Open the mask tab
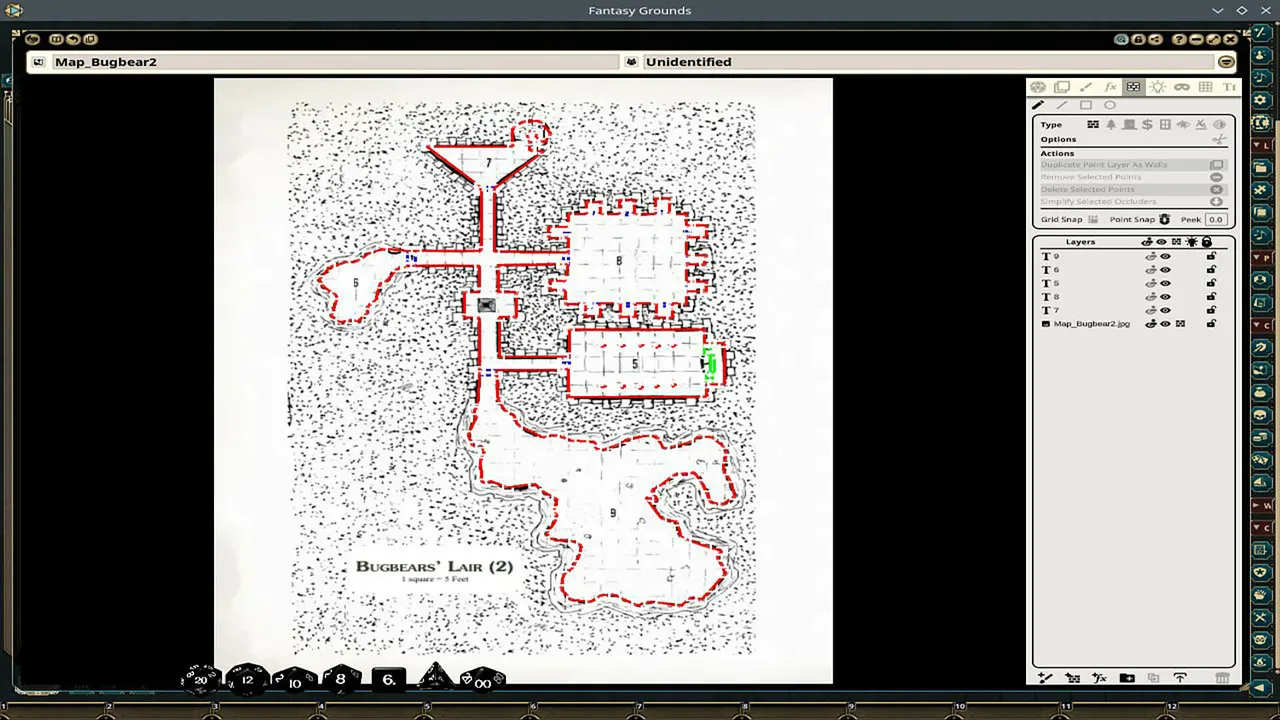This screenshot has height=720, width=1280. tap(1182, 87)
